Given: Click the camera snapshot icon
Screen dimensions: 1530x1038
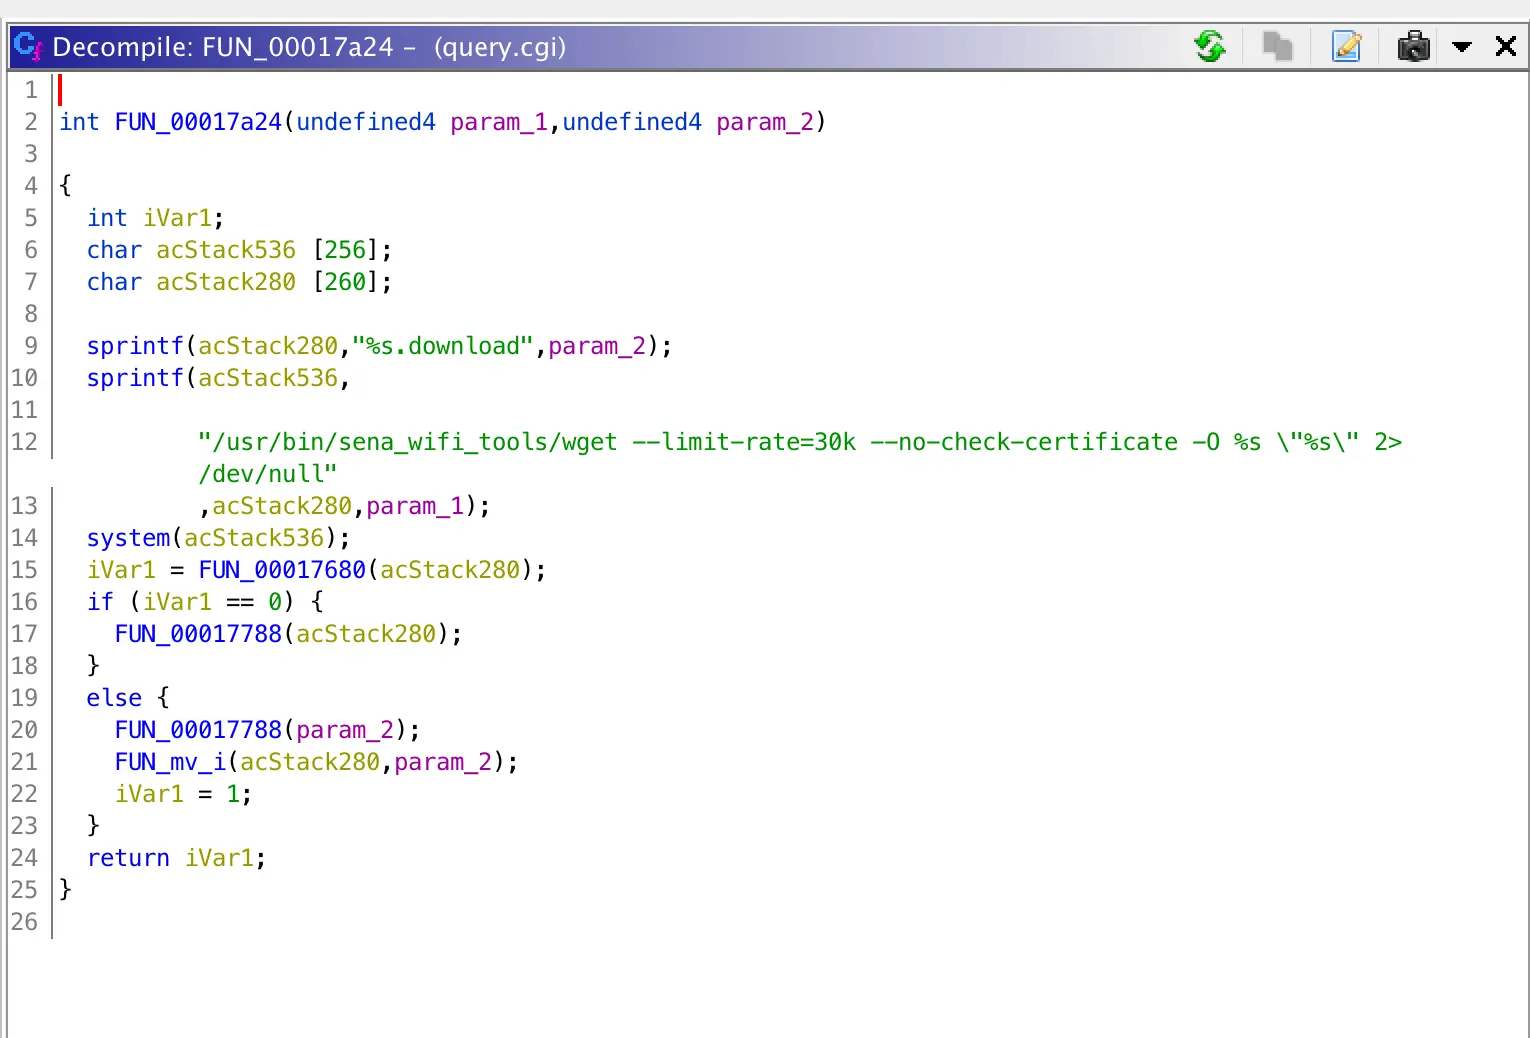Looking at the screenshot, I should point(1413,46).
